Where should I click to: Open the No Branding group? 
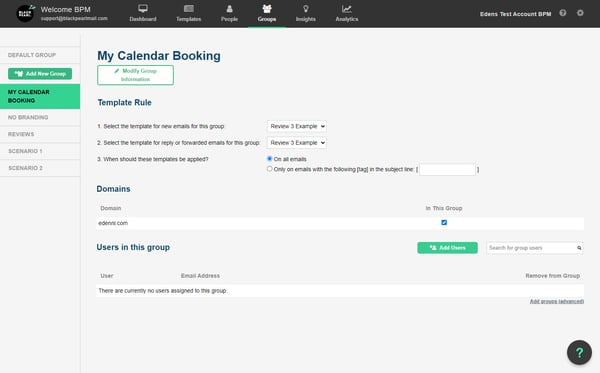(40, 117)
